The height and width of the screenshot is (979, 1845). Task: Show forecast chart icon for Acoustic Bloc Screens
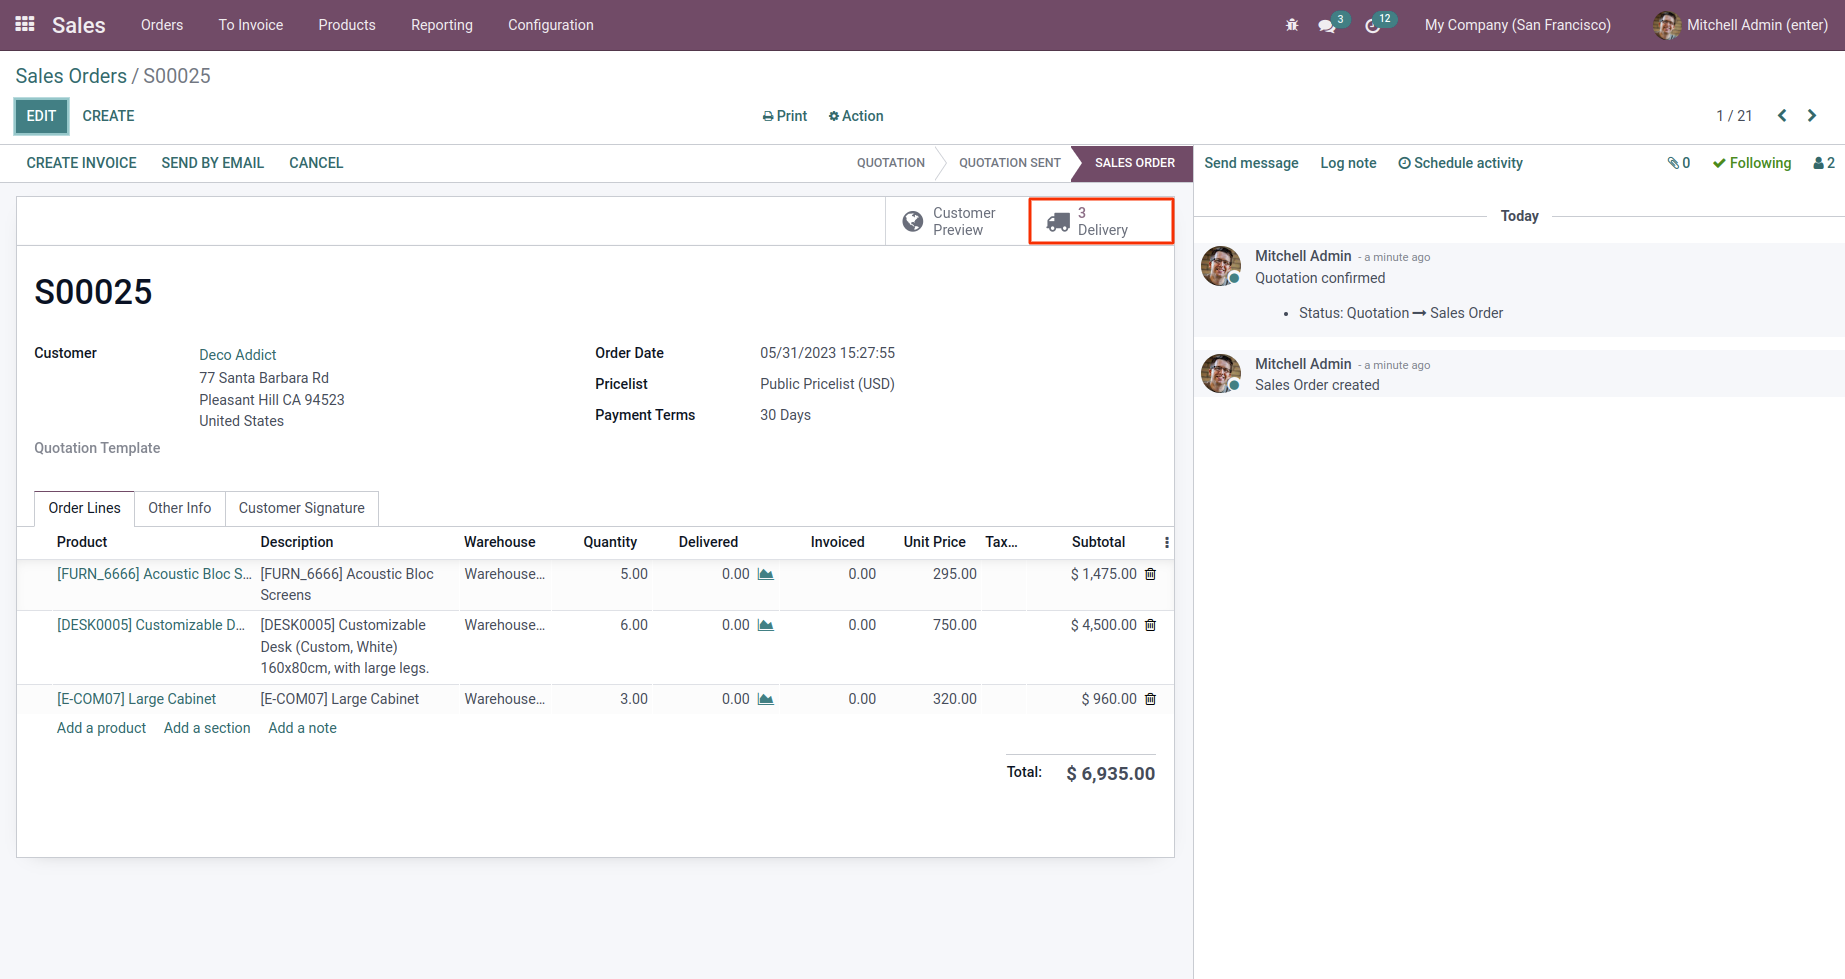[766, 574]
